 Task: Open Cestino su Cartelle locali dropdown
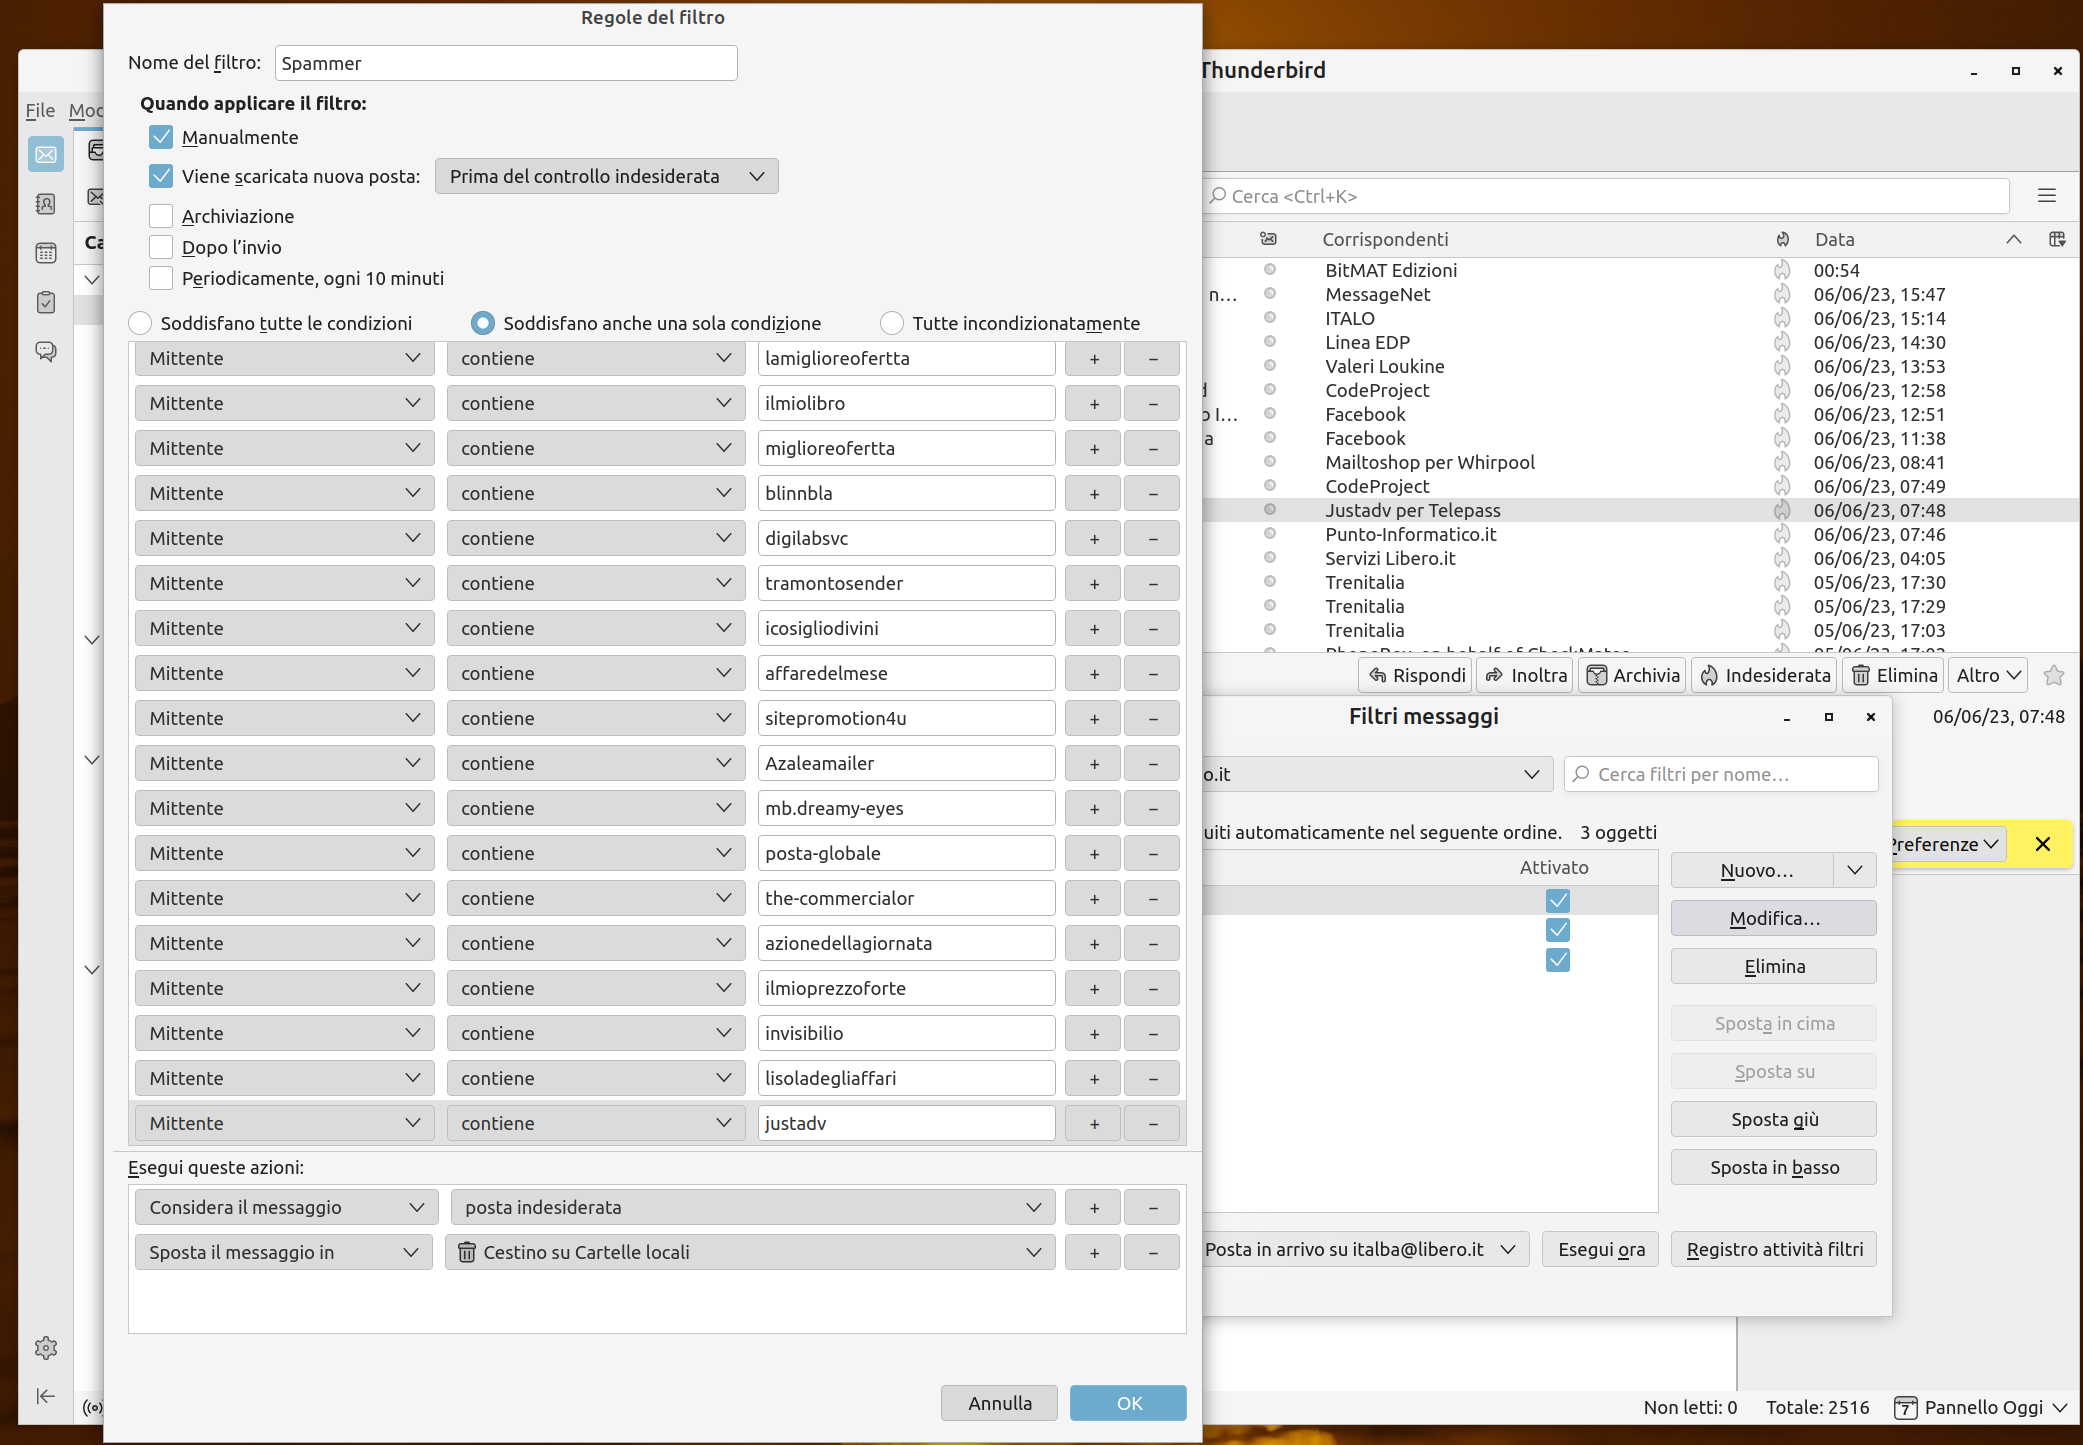tap(750, 1252)
